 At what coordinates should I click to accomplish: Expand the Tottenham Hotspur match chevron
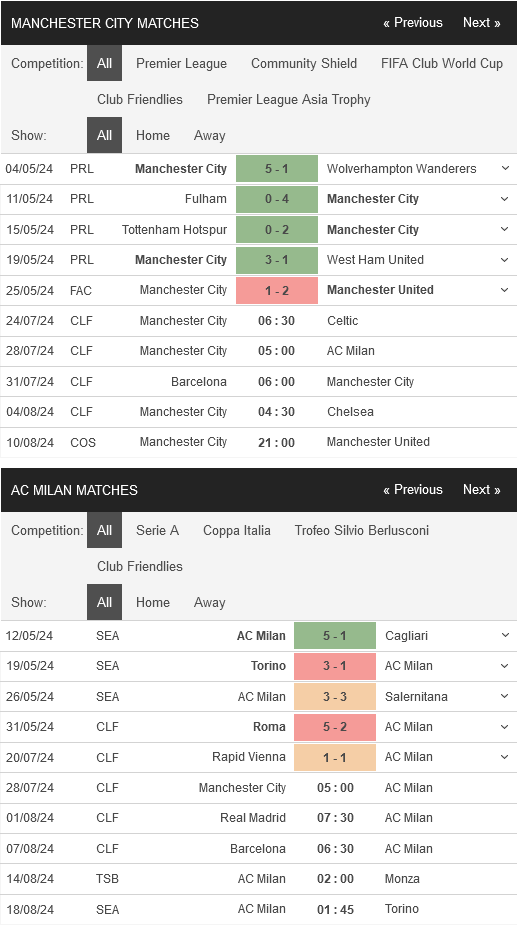pyautogui.click(x=505, y=229)
